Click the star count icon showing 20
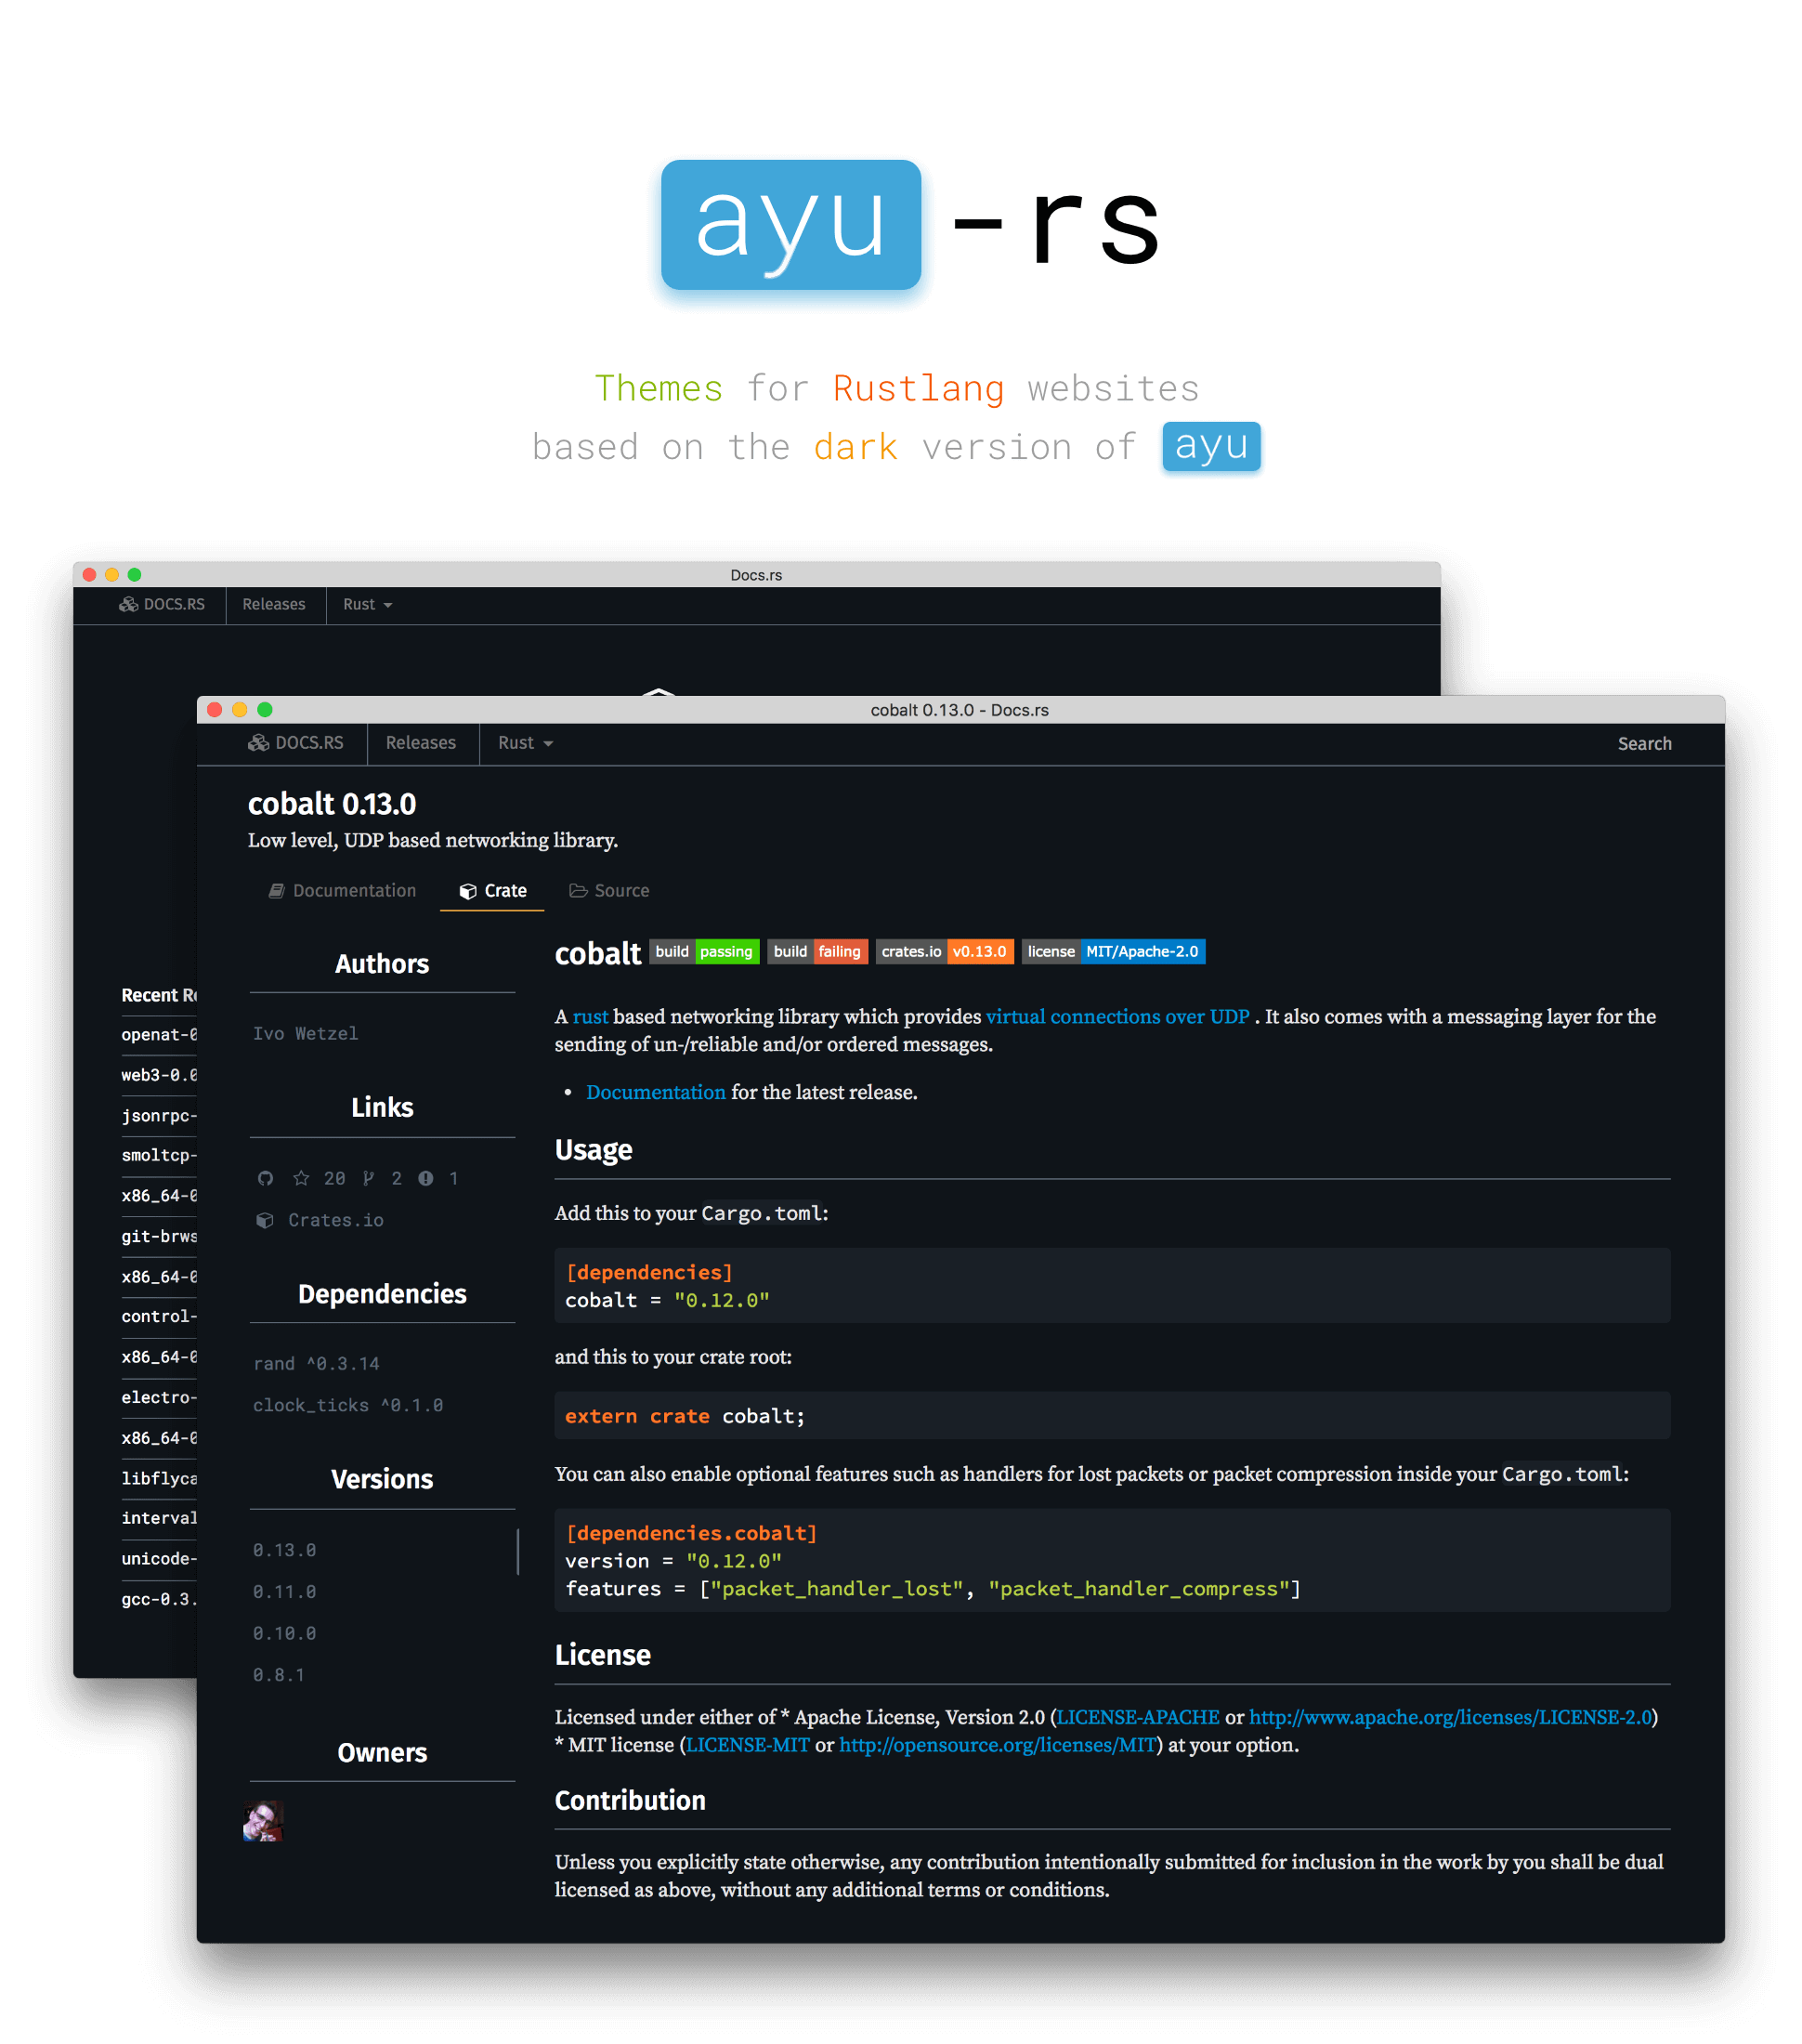Screen dimensions: 1802x2044 point(301,1178)
